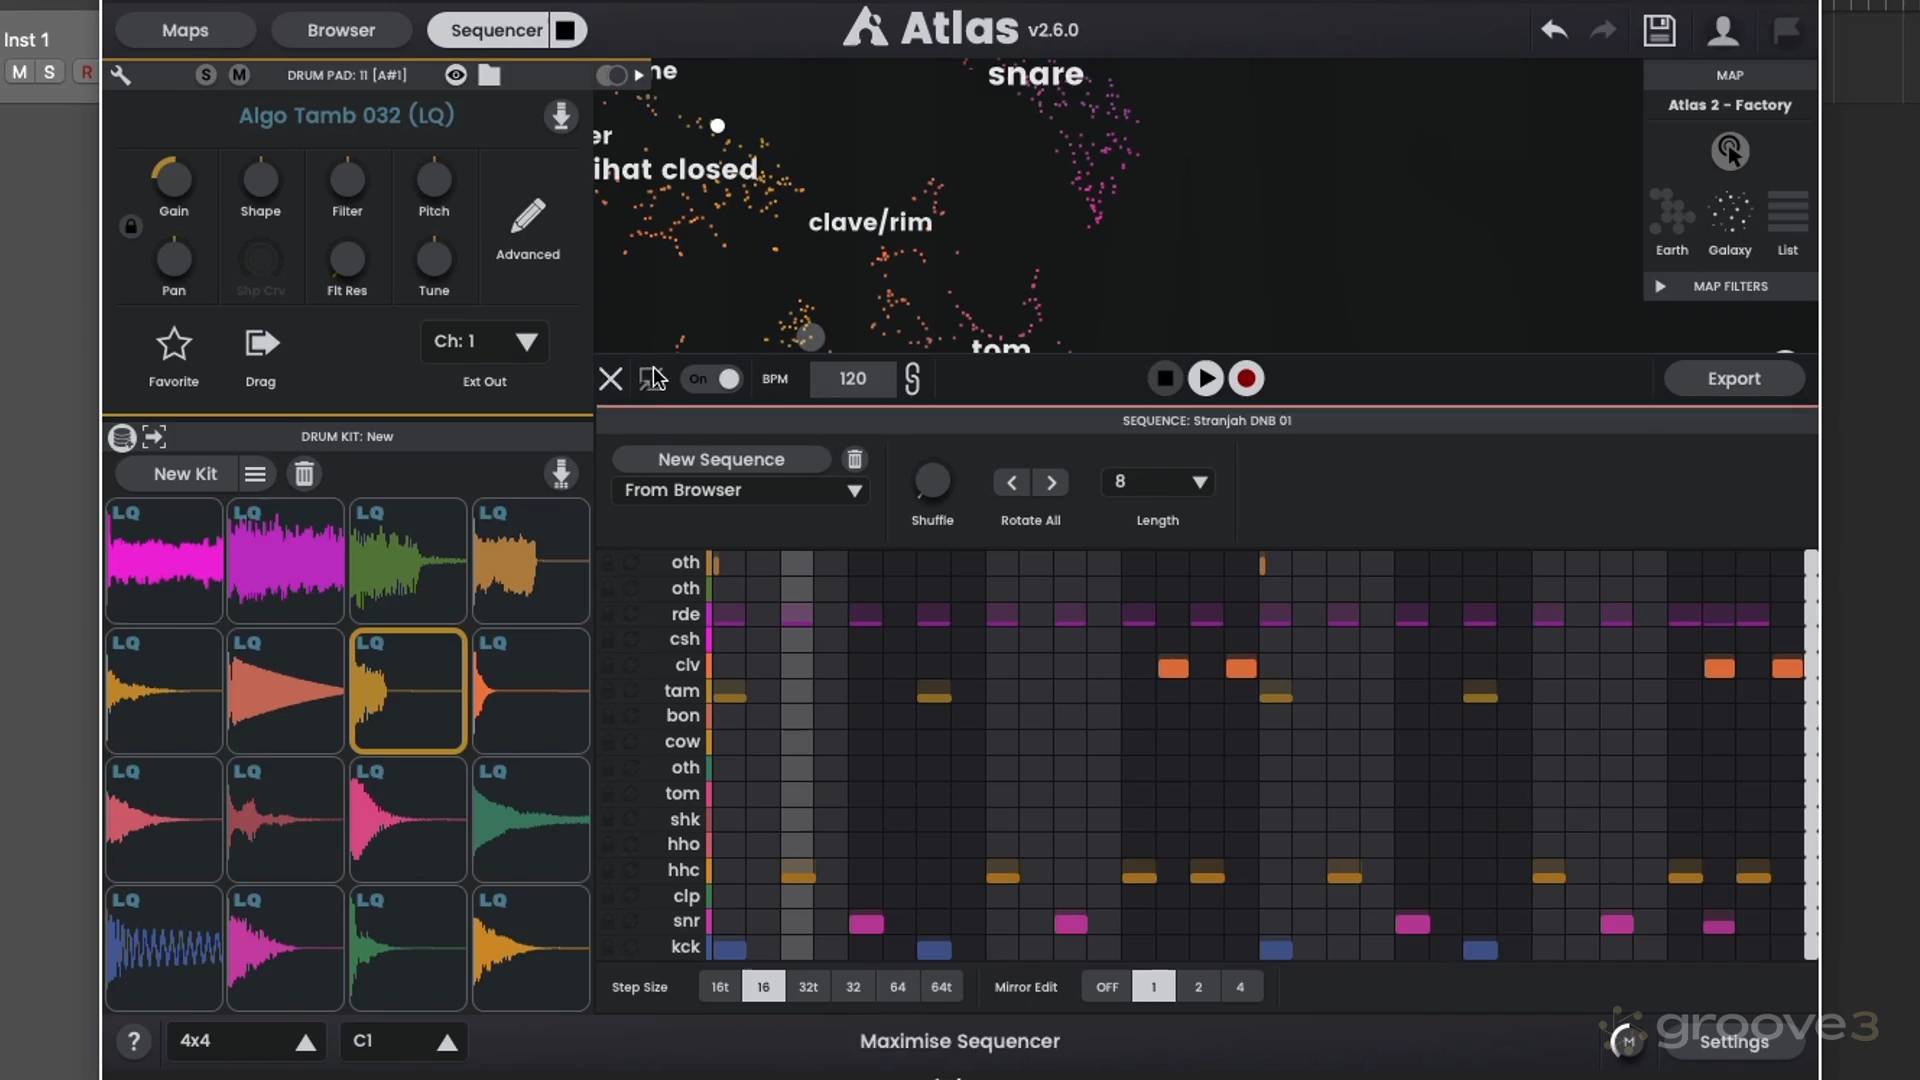
Task: Delete kit with trash icon
Action: [304, 474]
